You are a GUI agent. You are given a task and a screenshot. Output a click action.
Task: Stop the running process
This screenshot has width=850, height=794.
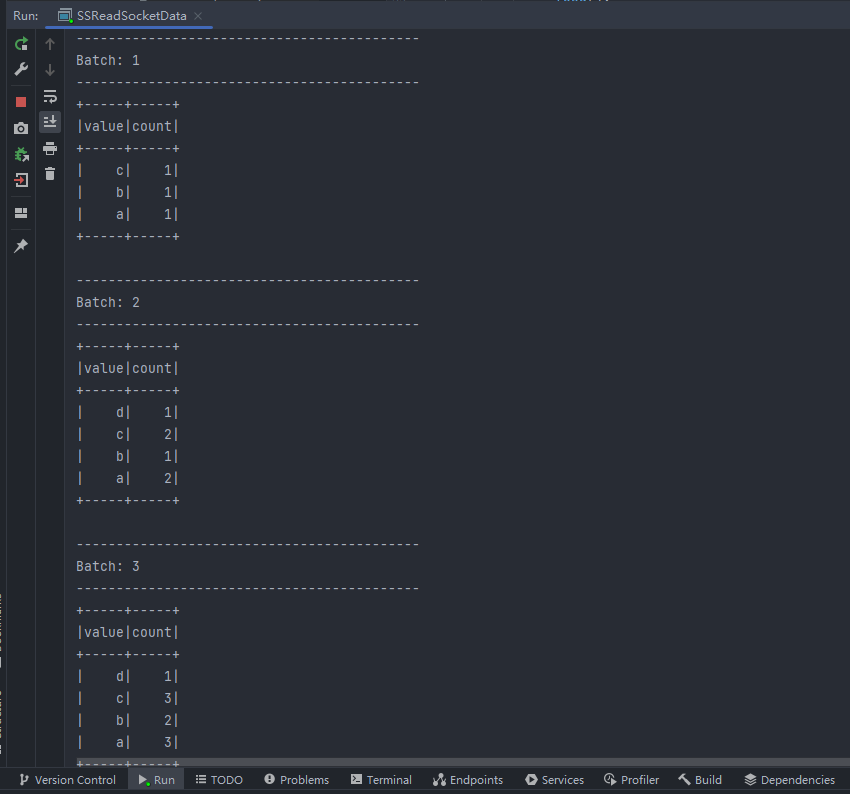click(x=21, y=102)
